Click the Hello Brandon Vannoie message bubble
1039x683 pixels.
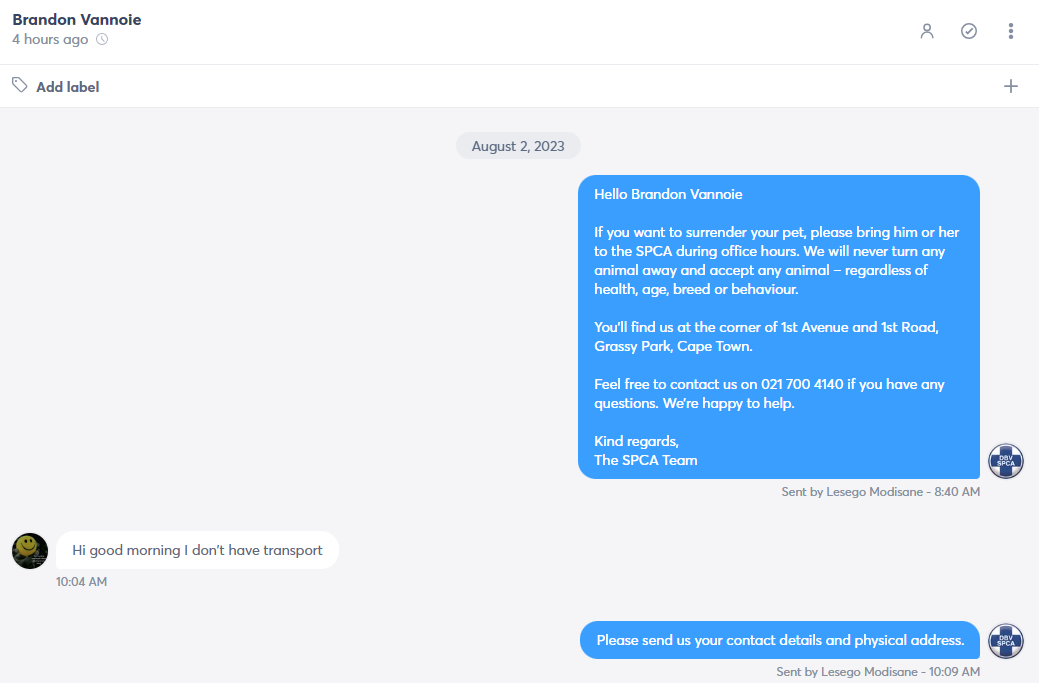click(x=779, y=327)
